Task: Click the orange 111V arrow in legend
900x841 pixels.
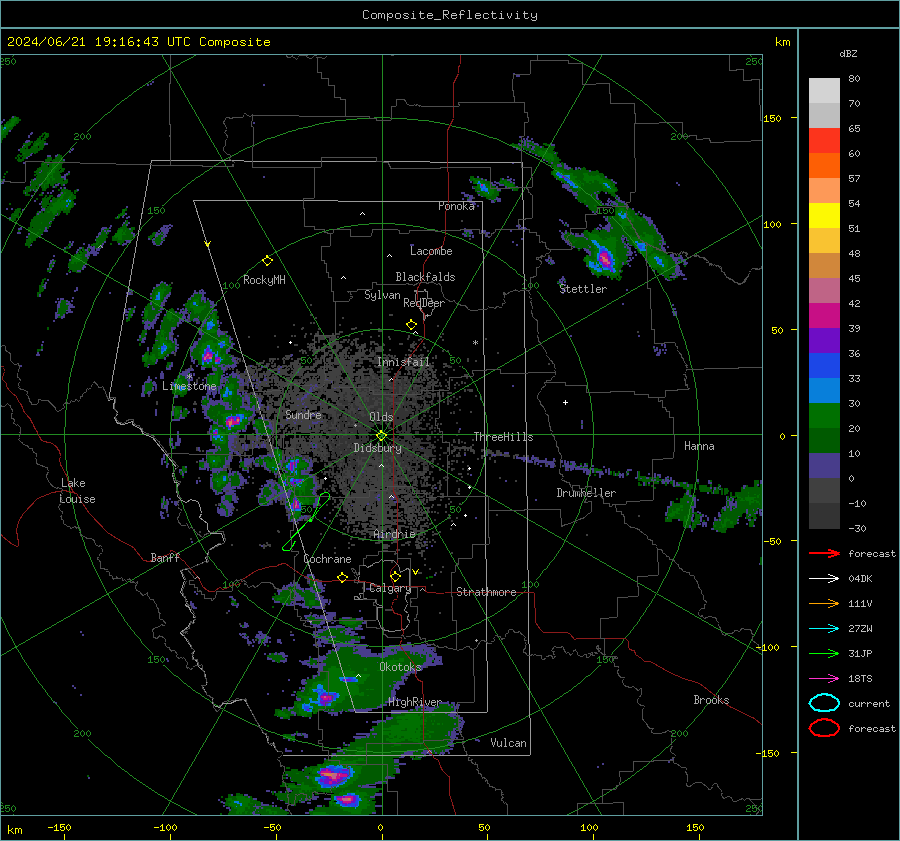Action: 824,603
